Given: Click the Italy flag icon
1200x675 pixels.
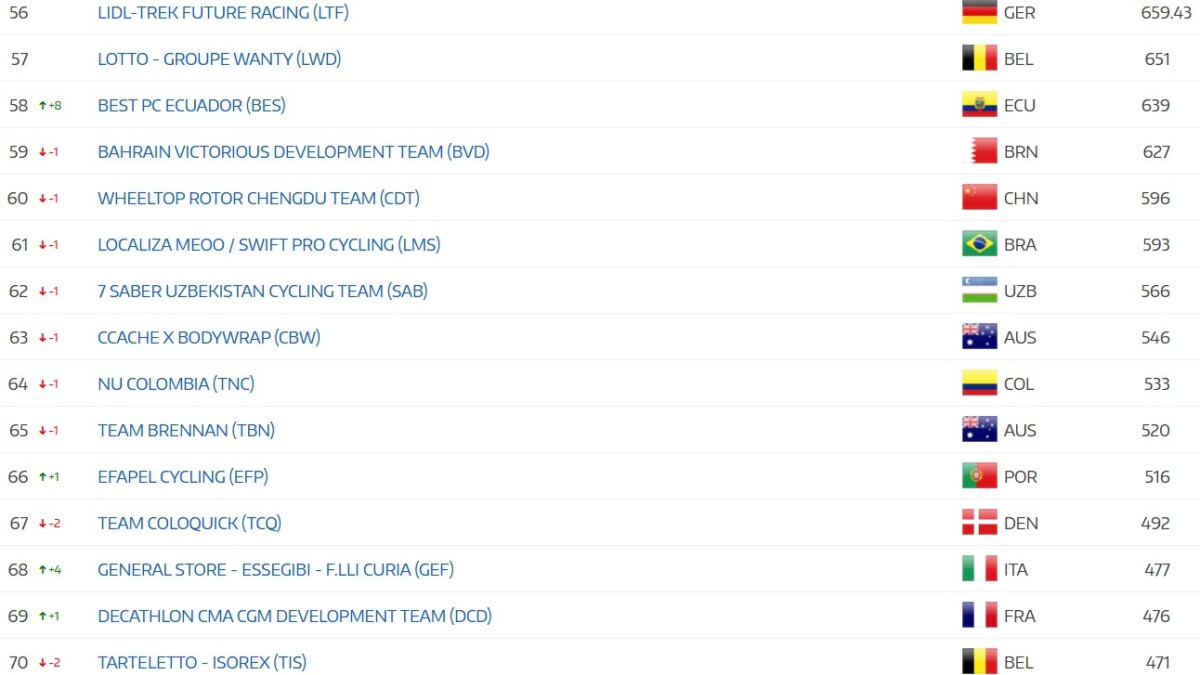Looking at the screenshot, I should coord(980,569).
